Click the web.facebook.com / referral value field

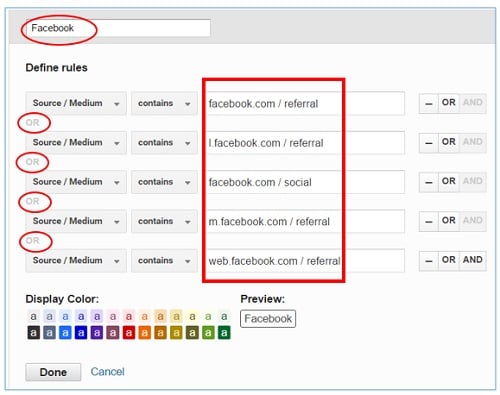pos(305,261)
